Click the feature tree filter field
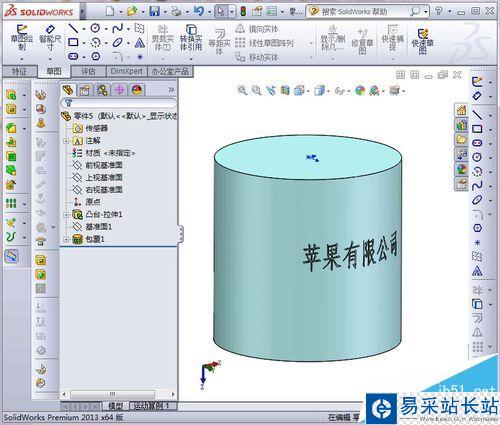 (118, 103)
